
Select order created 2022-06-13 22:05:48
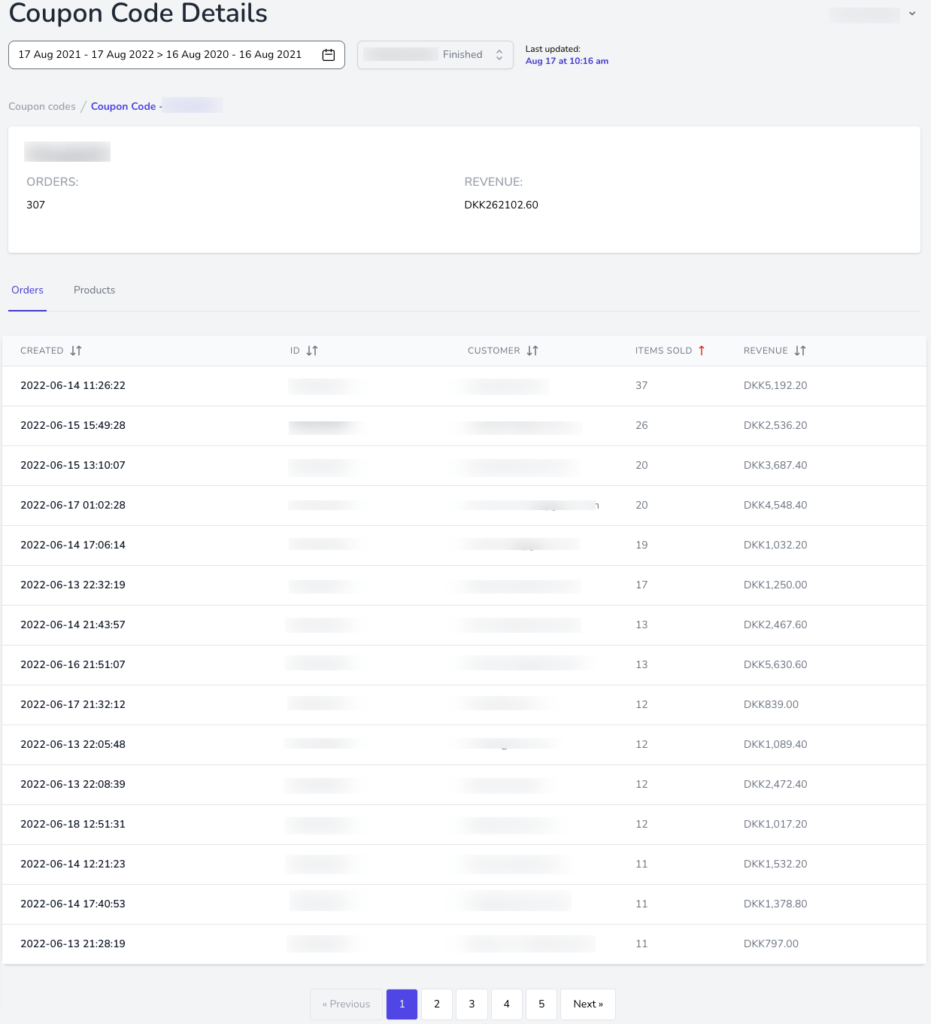(464, 744)
